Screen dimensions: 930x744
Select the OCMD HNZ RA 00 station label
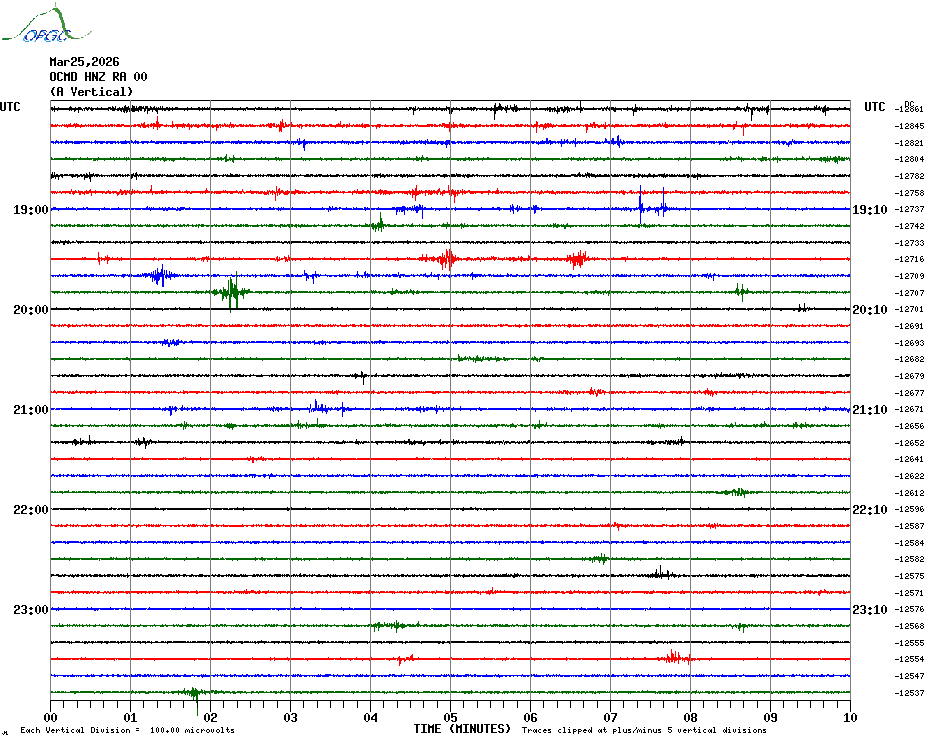pyautogui.click(x=98, y=77)
